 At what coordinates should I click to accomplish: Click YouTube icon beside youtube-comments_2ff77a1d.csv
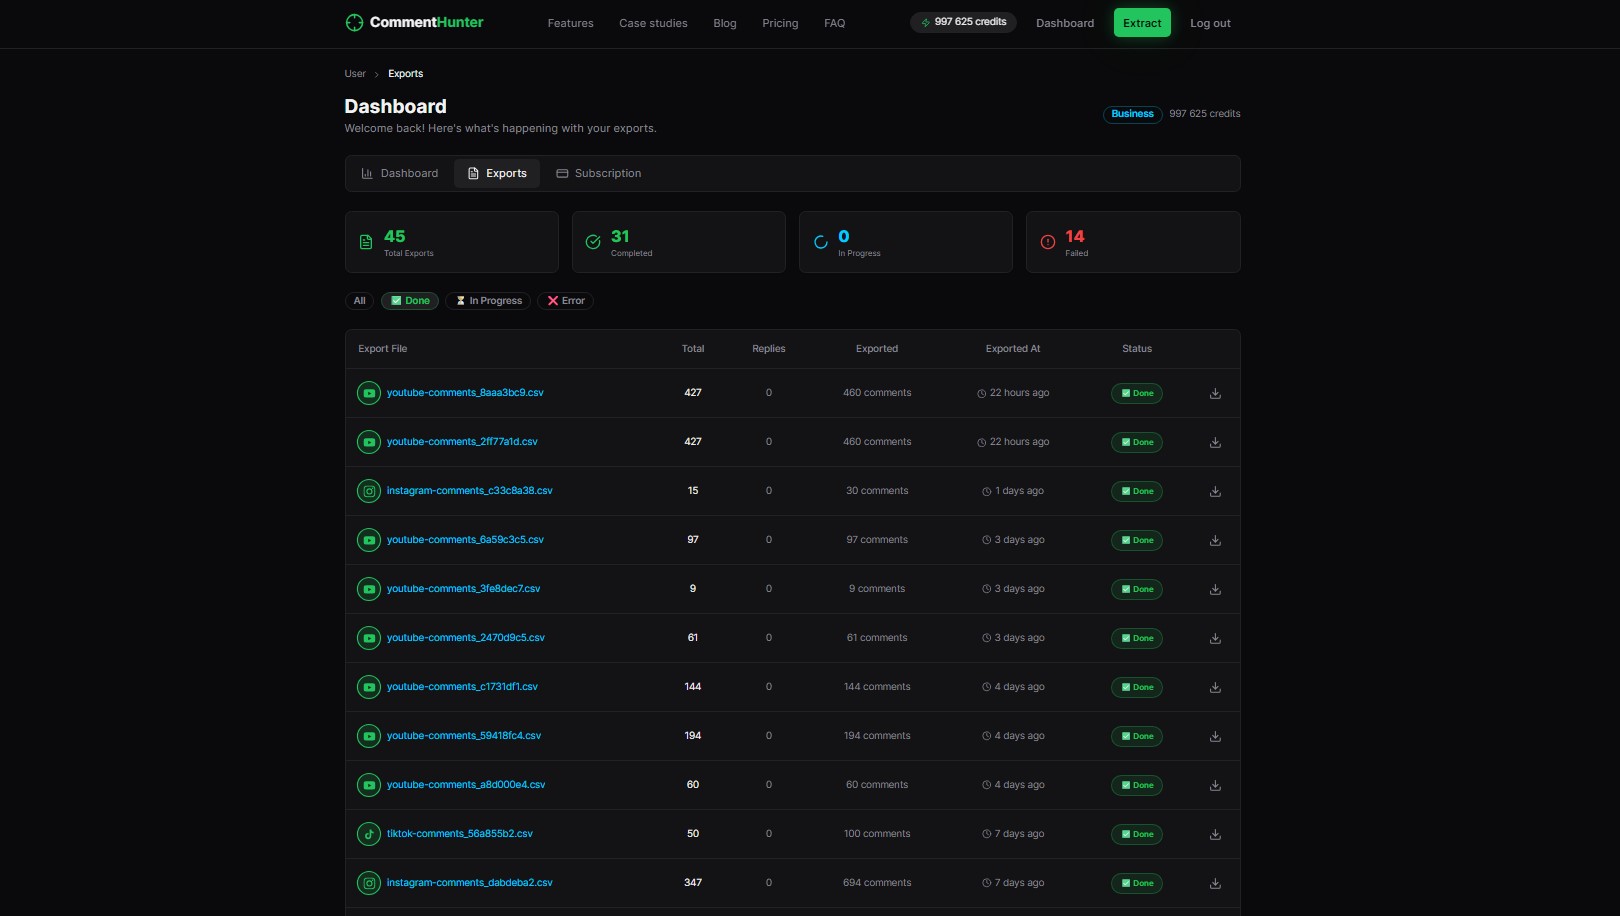(369, 442)
